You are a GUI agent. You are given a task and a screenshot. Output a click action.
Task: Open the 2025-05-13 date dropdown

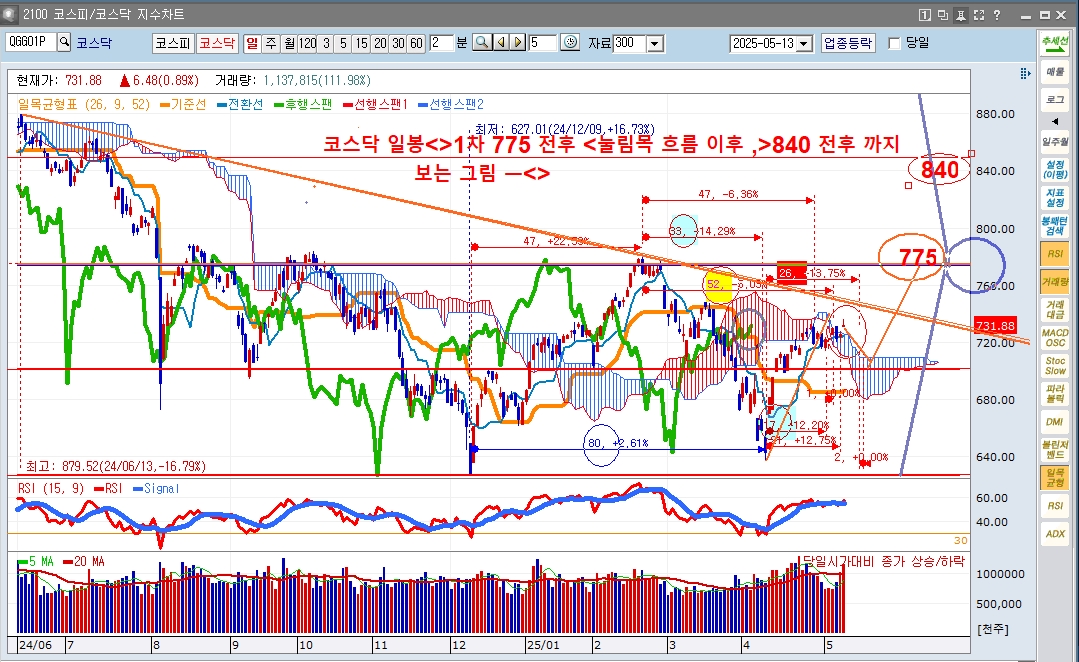tap(805, 43)
